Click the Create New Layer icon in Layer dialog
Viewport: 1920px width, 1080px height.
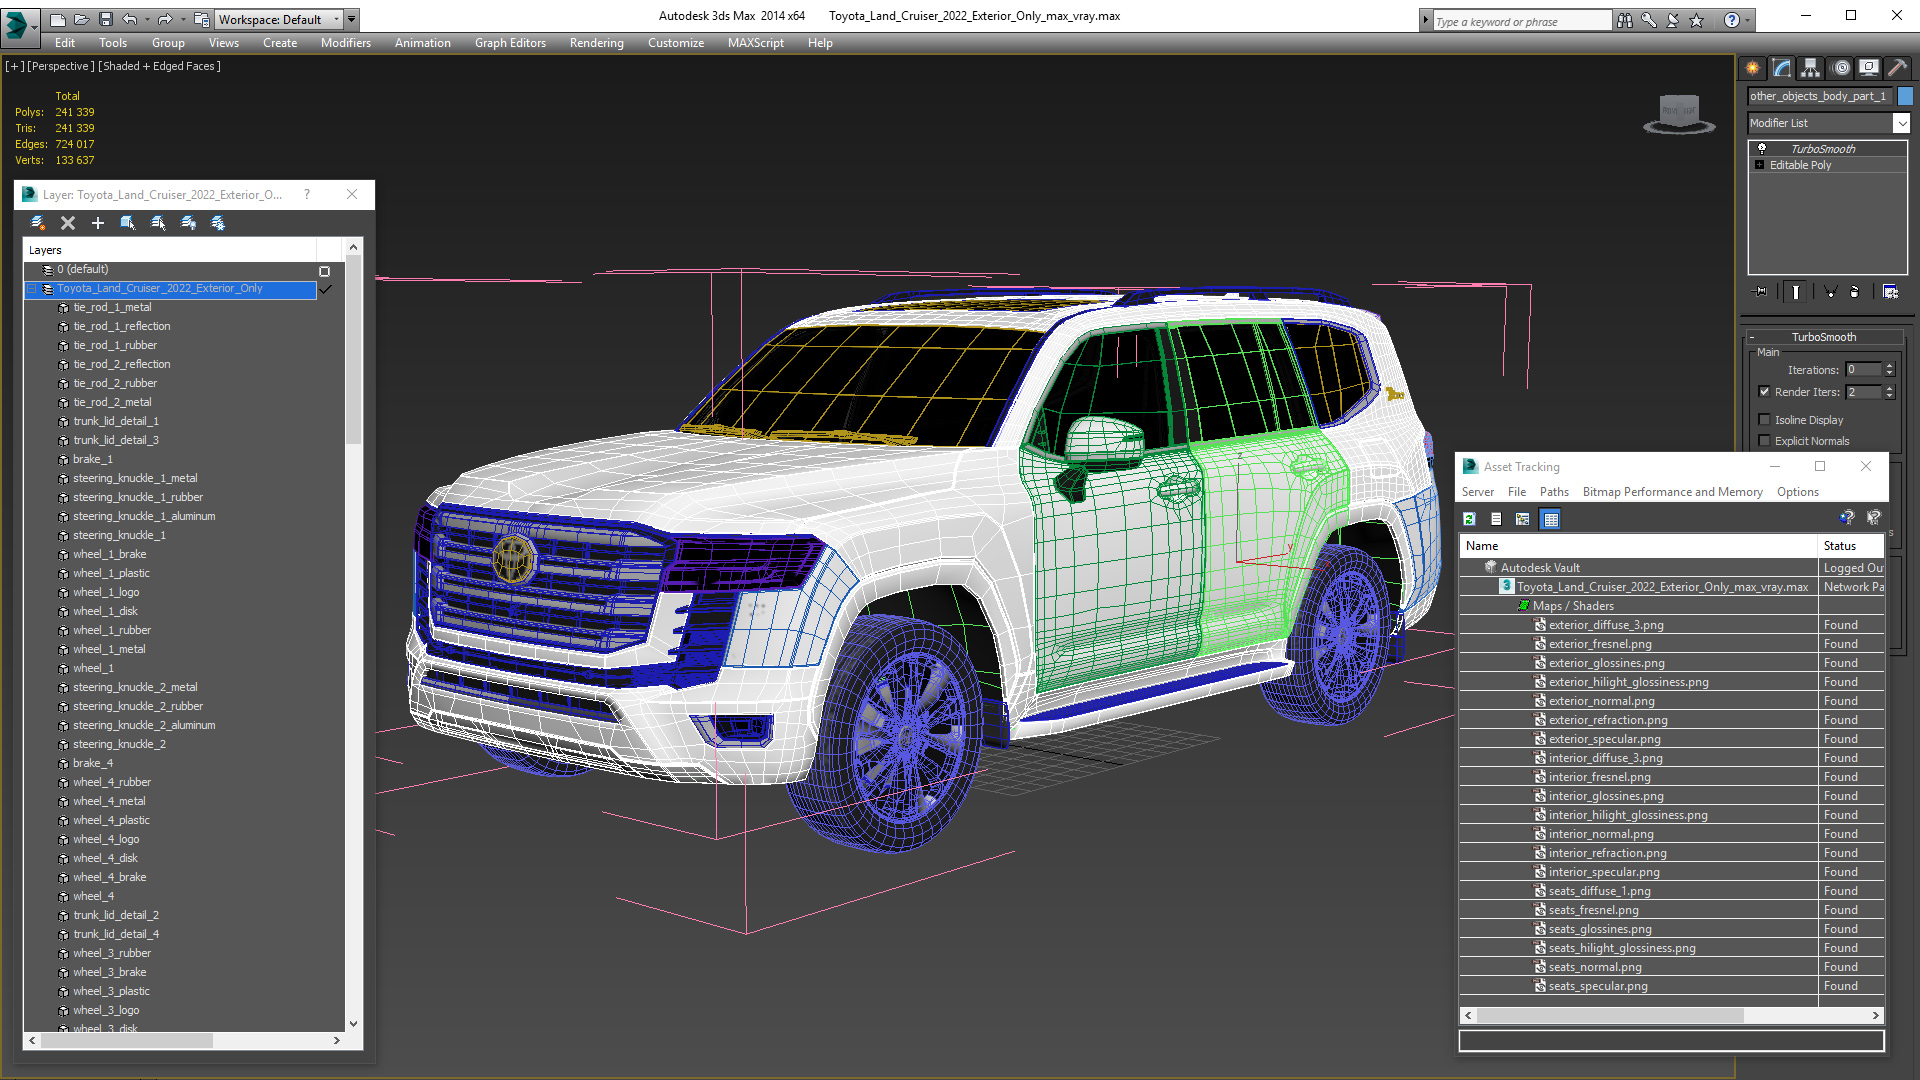click(x=38, y=223)
